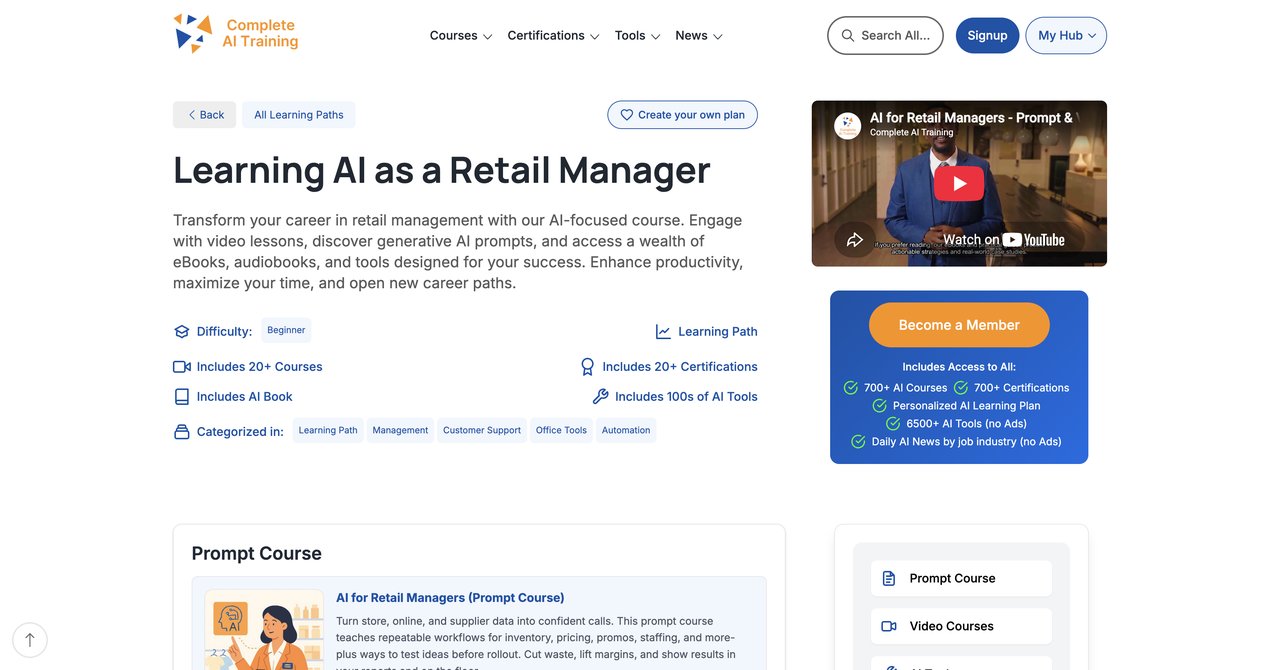The width and height of the screenshot is (1280, 670).
Task: Click the scroll-to-top arrow button
Action: (30, 640)
